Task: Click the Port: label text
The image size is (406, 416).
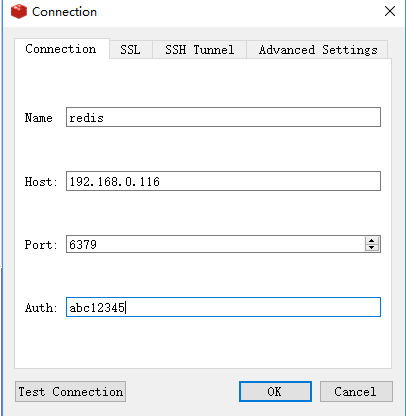Action: click(41, 245)
